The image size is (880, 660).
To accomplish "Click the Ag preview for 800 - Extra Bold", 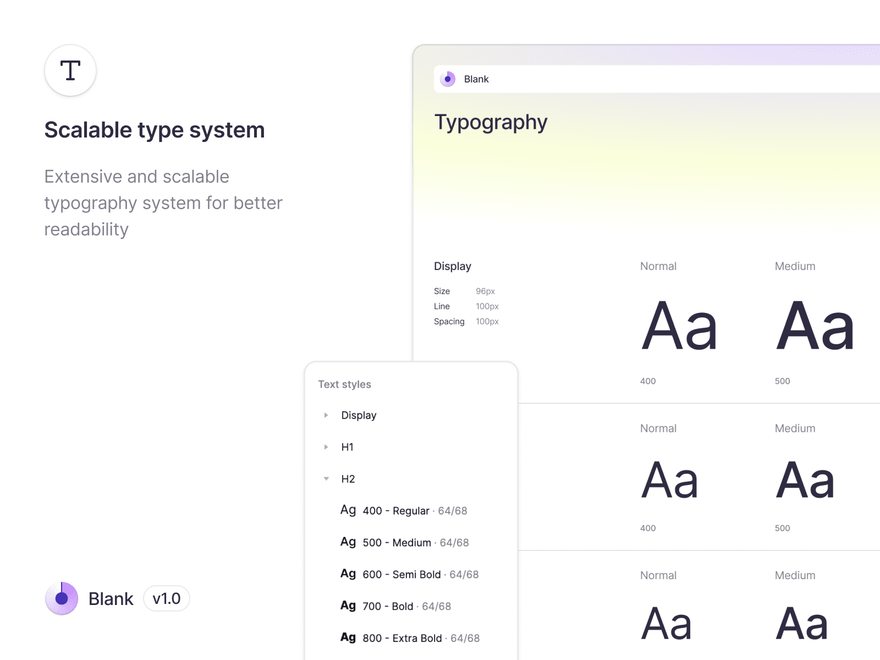I will (x=348, y=638).
